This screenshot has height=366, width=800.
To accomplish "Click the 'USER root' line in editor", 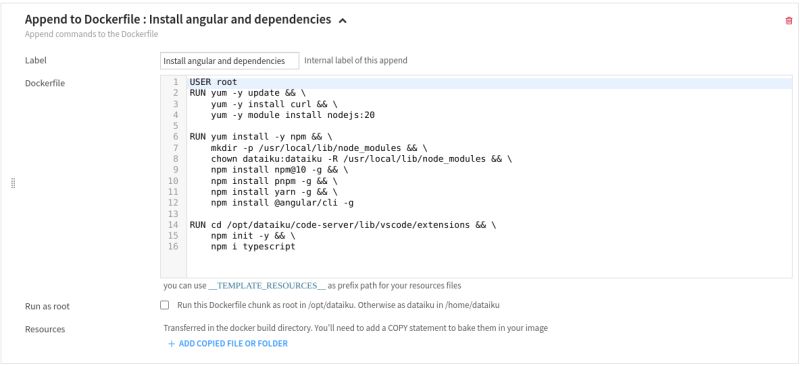I will pyautogui.click(x=213, y=82).
